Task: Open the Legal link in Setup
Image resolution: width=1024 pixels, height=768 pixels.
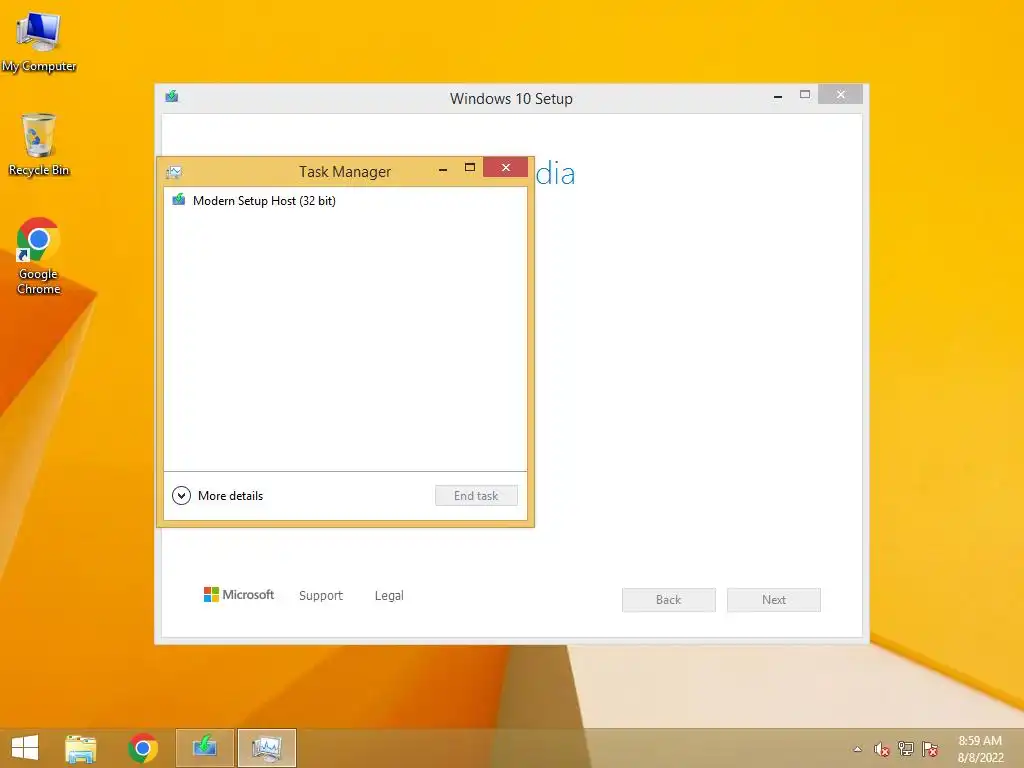Action: [389, 596]
